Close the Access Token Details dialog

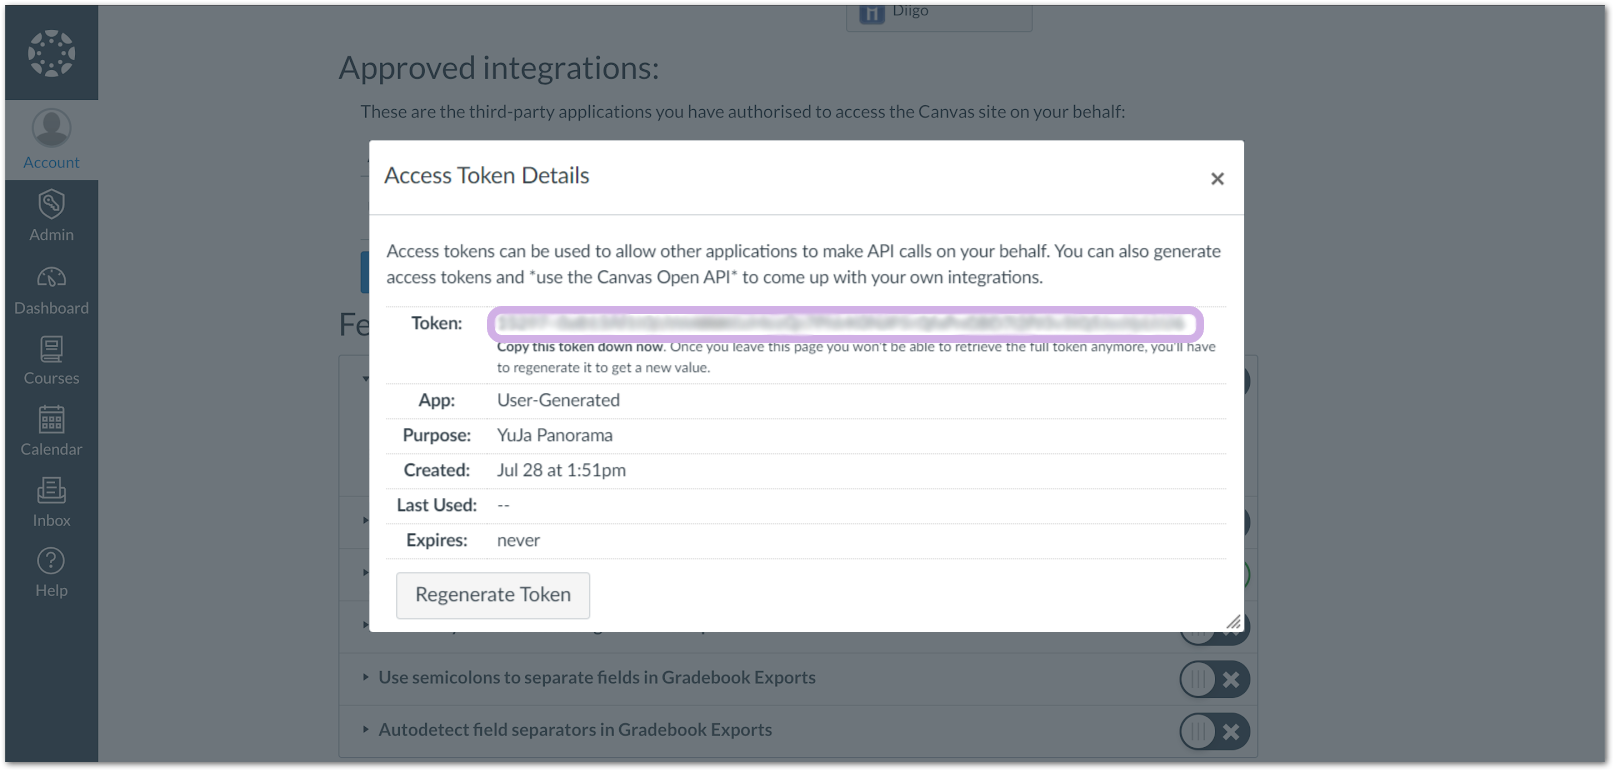[x=1217, y=179]
